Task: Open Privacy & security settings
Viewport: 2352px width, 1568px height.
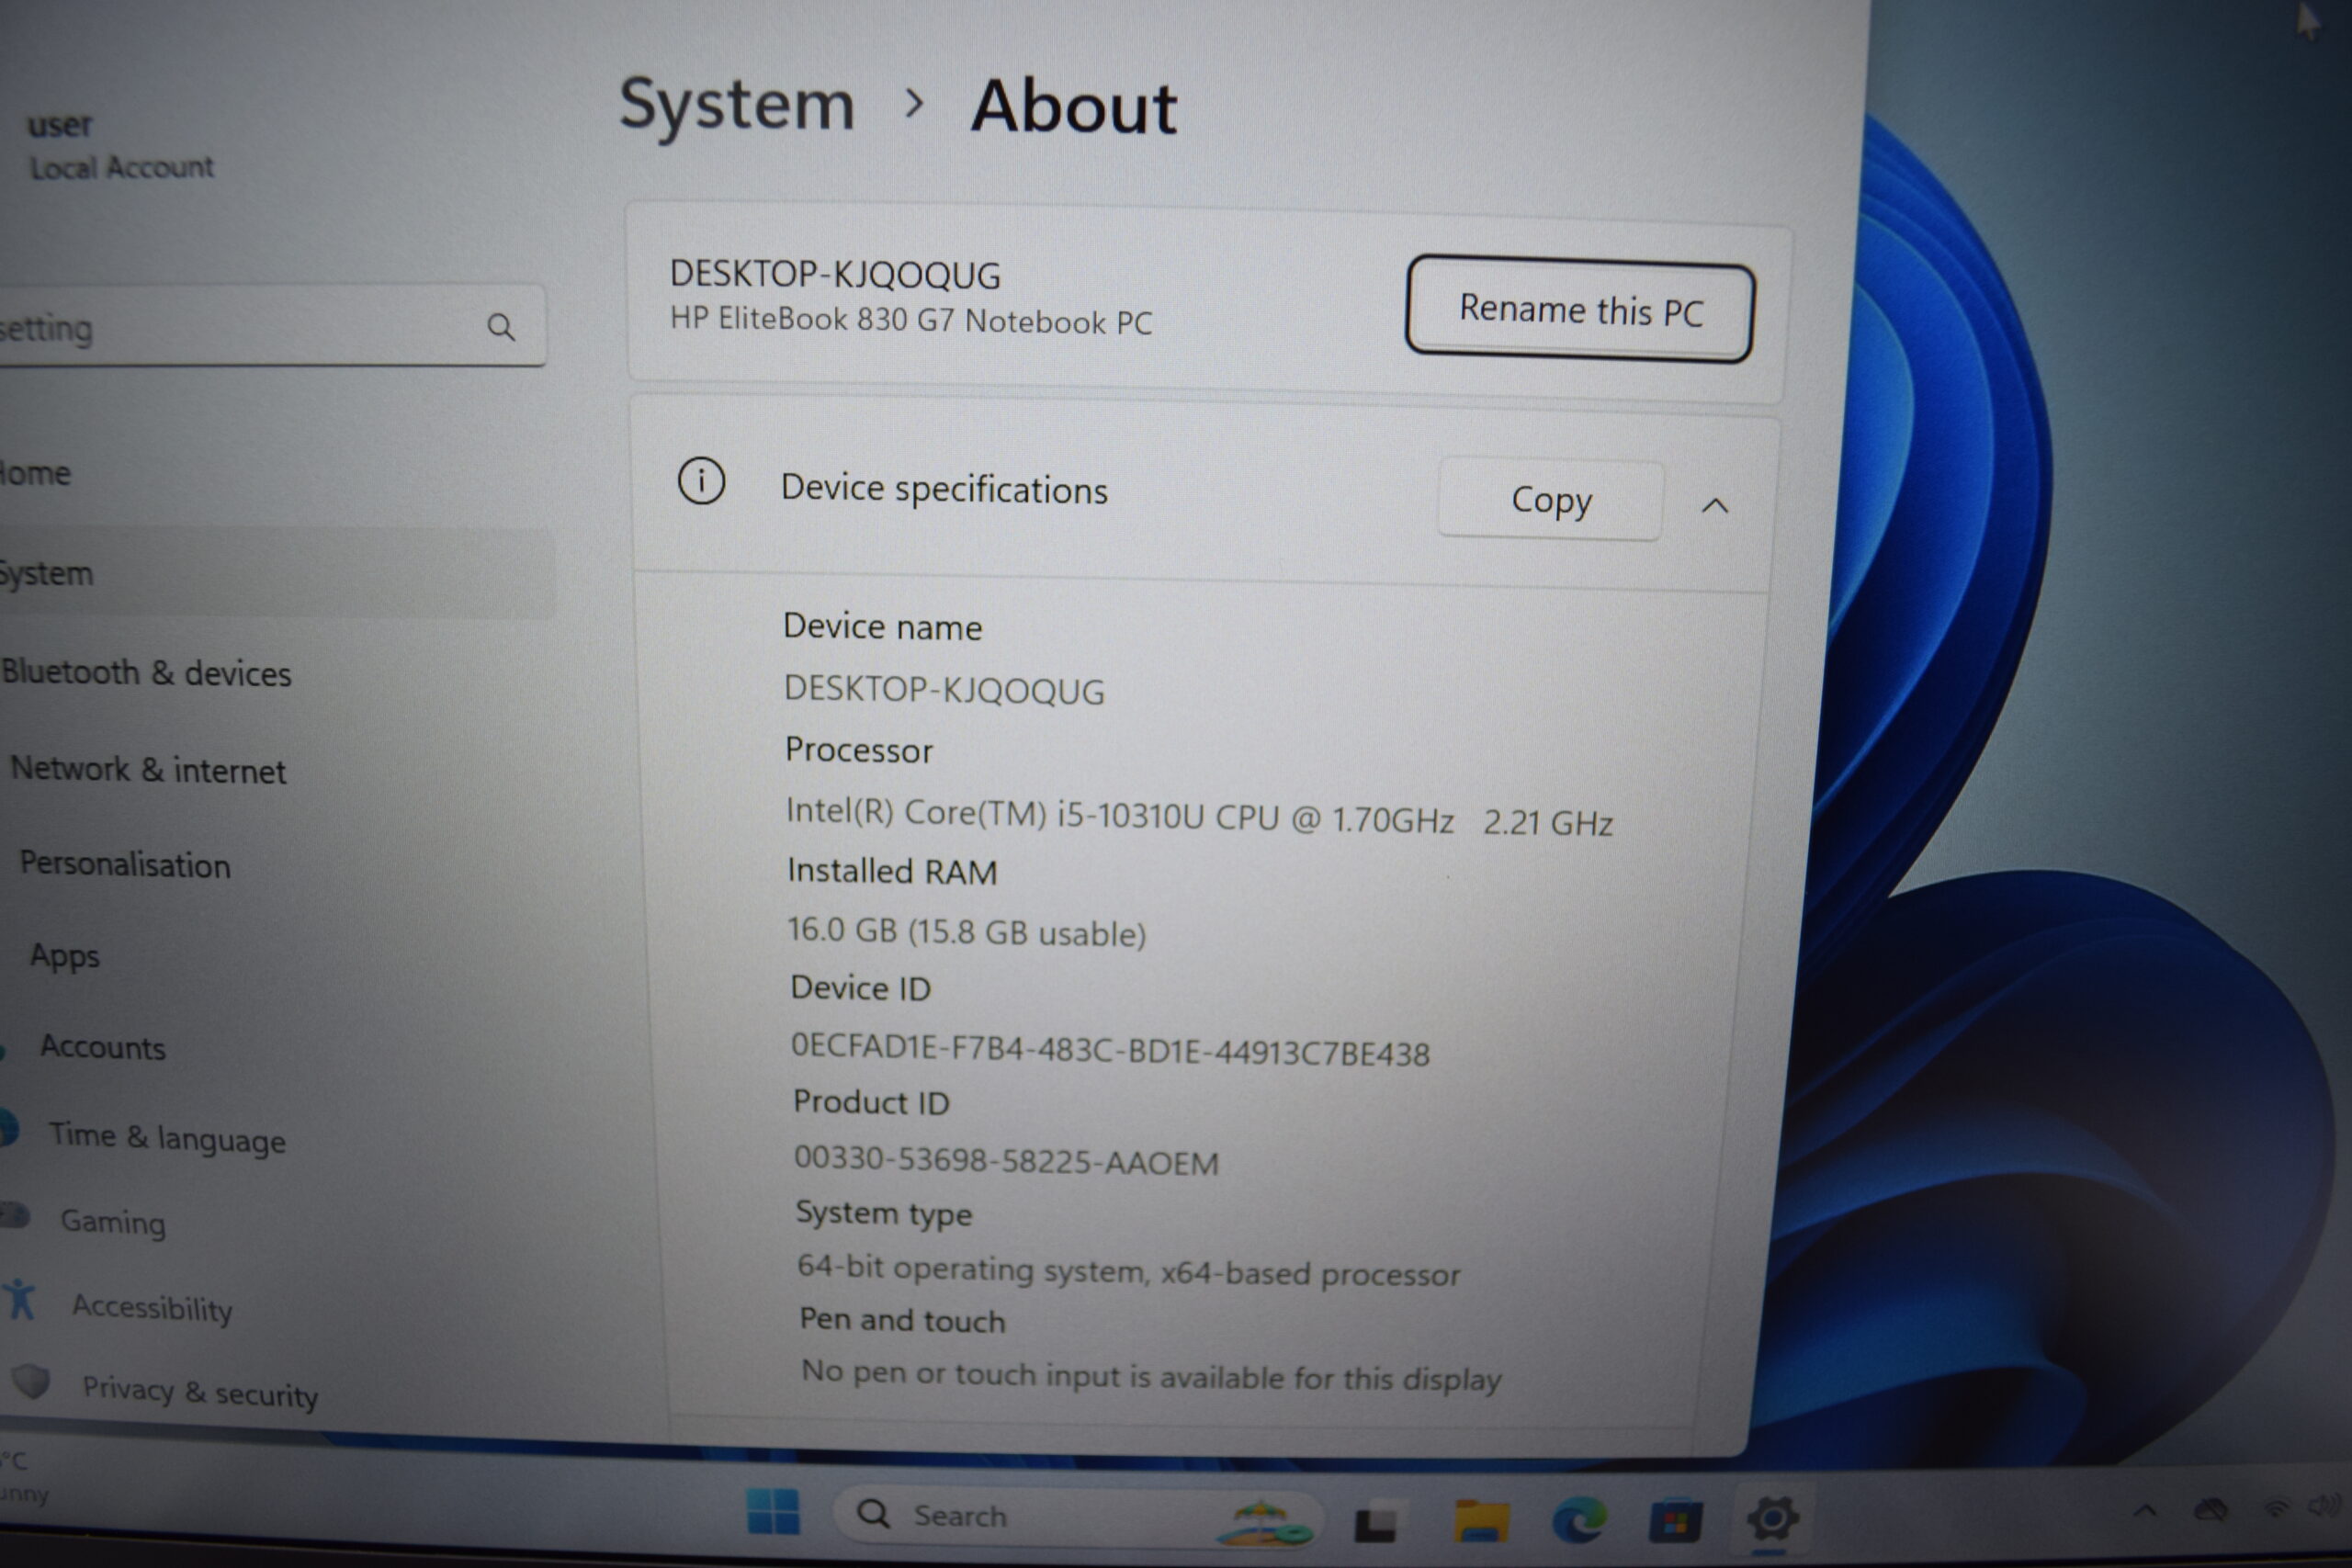Action: point(200,1391)
